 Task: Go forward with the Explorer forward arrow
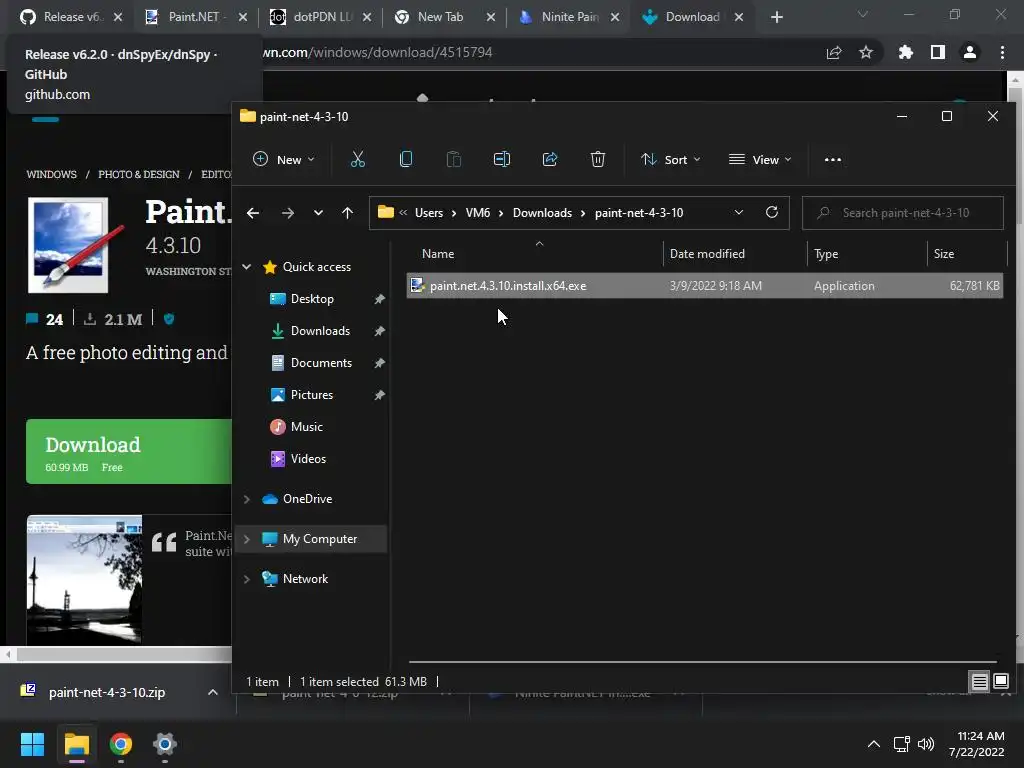tap(287, 213)
